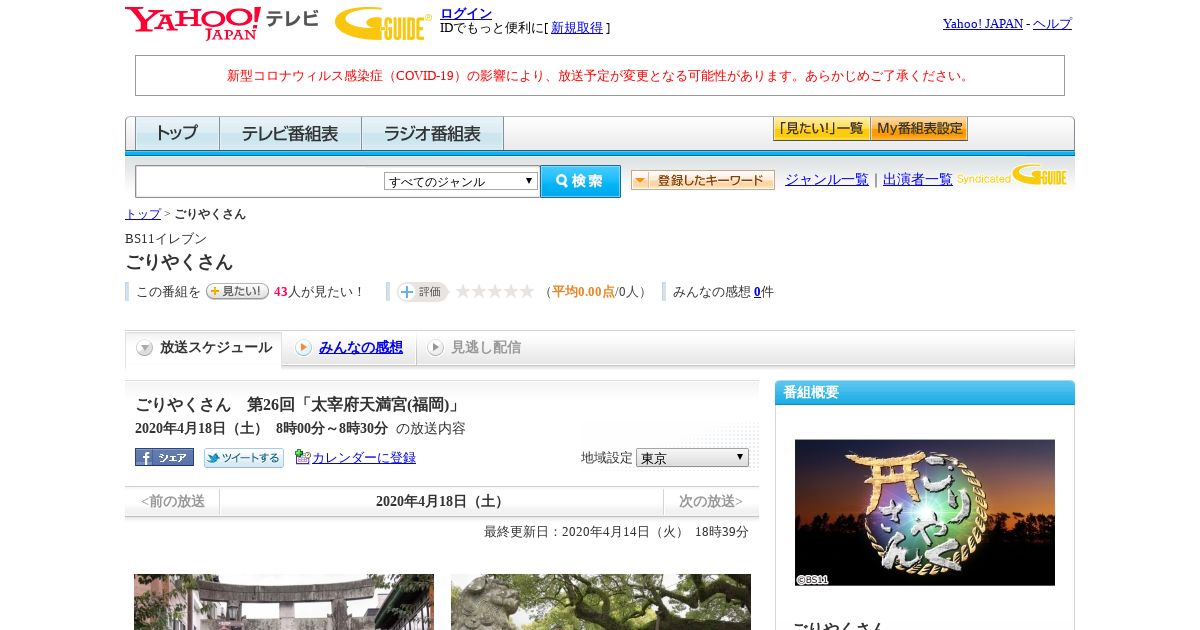This screenshot has width=1200, height=630.
Task: Click the ごりやくさん program thumbnail image
Action: click(925, 512)
